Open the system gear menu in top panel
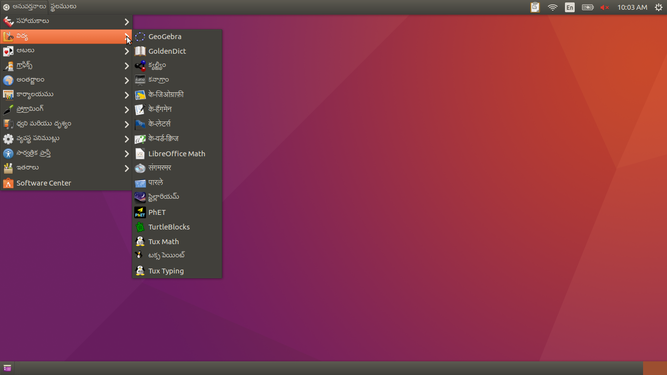The image size is (667, 375). (658, 7)
